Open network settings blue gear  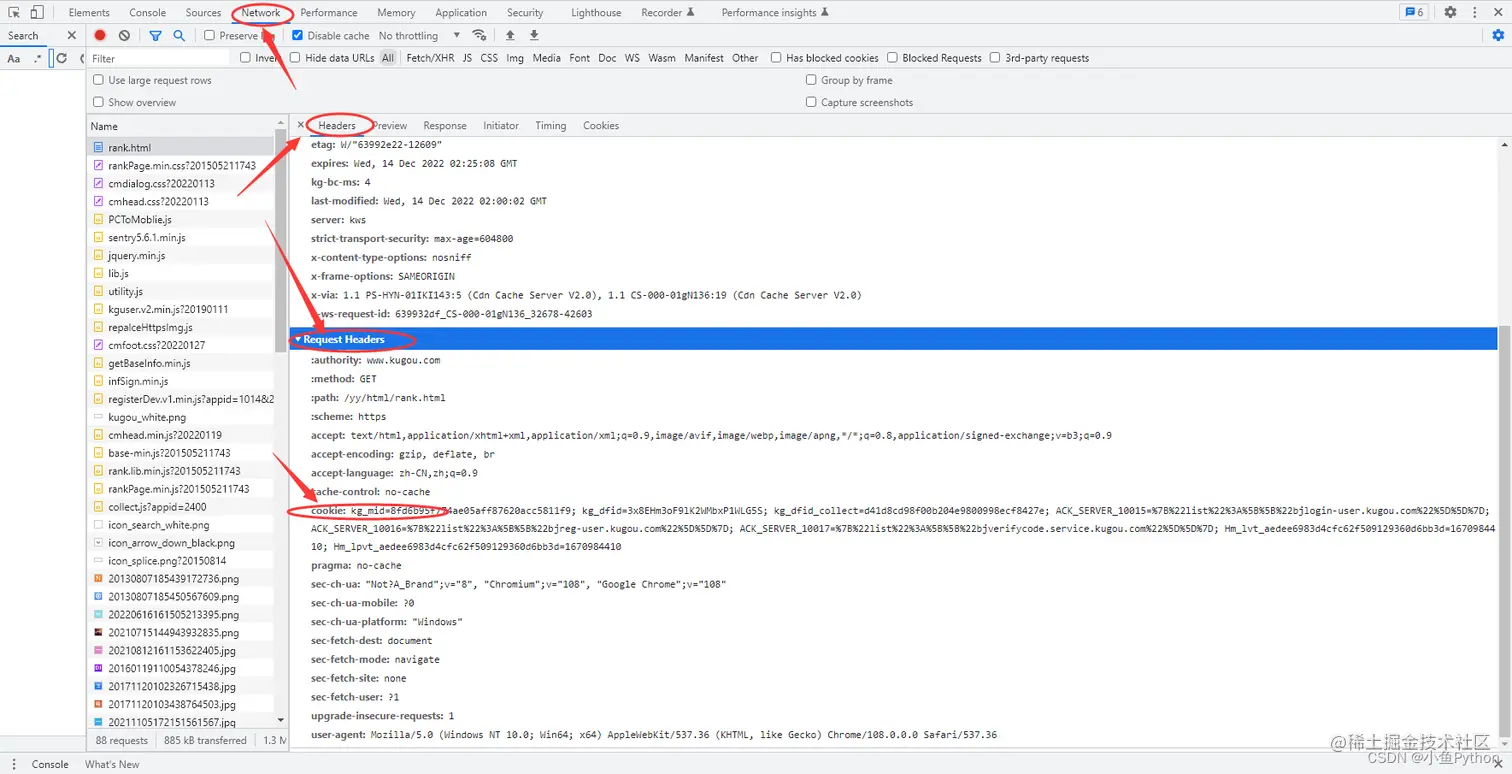pos(1497,35)
